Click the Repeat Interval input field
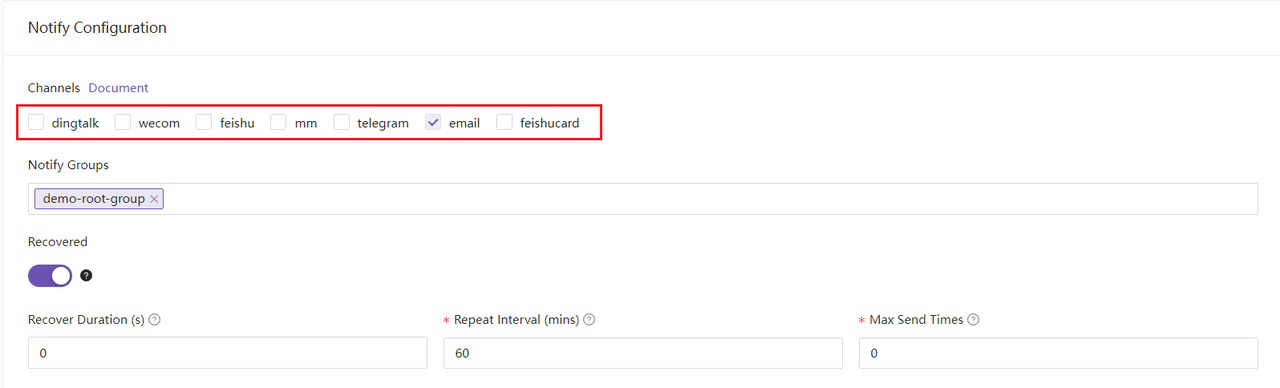Viewport: 1280px width, 388px height. 643,353
